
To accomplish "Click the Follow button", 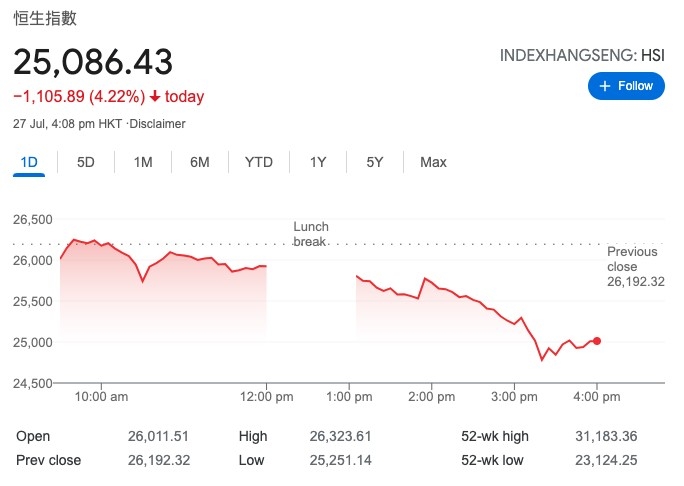I will pyautogui.click(x=626, y=86).
